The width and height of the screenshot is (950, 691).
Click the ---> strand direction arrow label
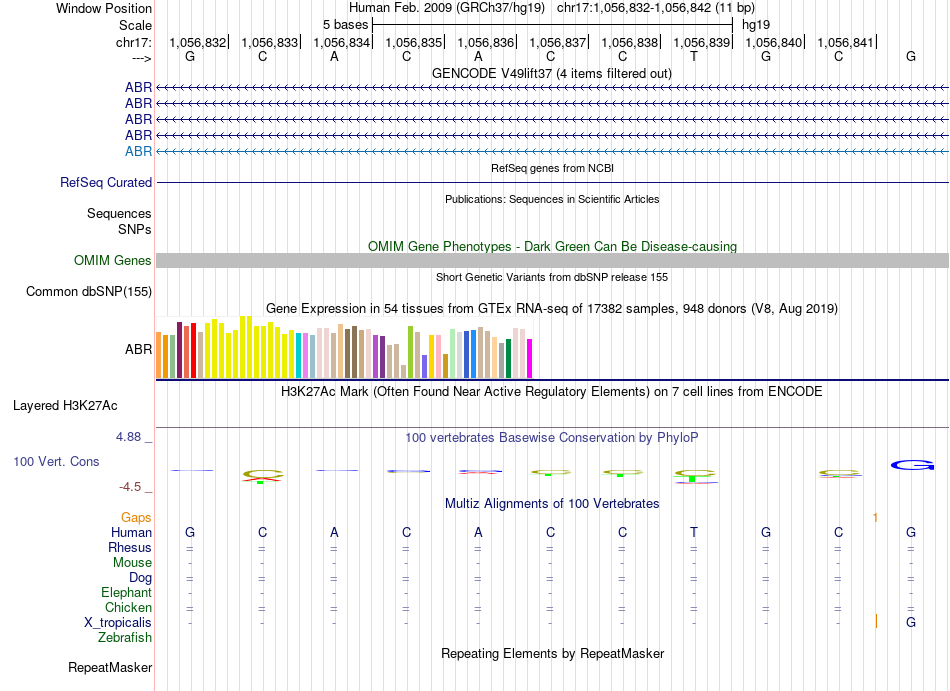(x=141, y=58)
